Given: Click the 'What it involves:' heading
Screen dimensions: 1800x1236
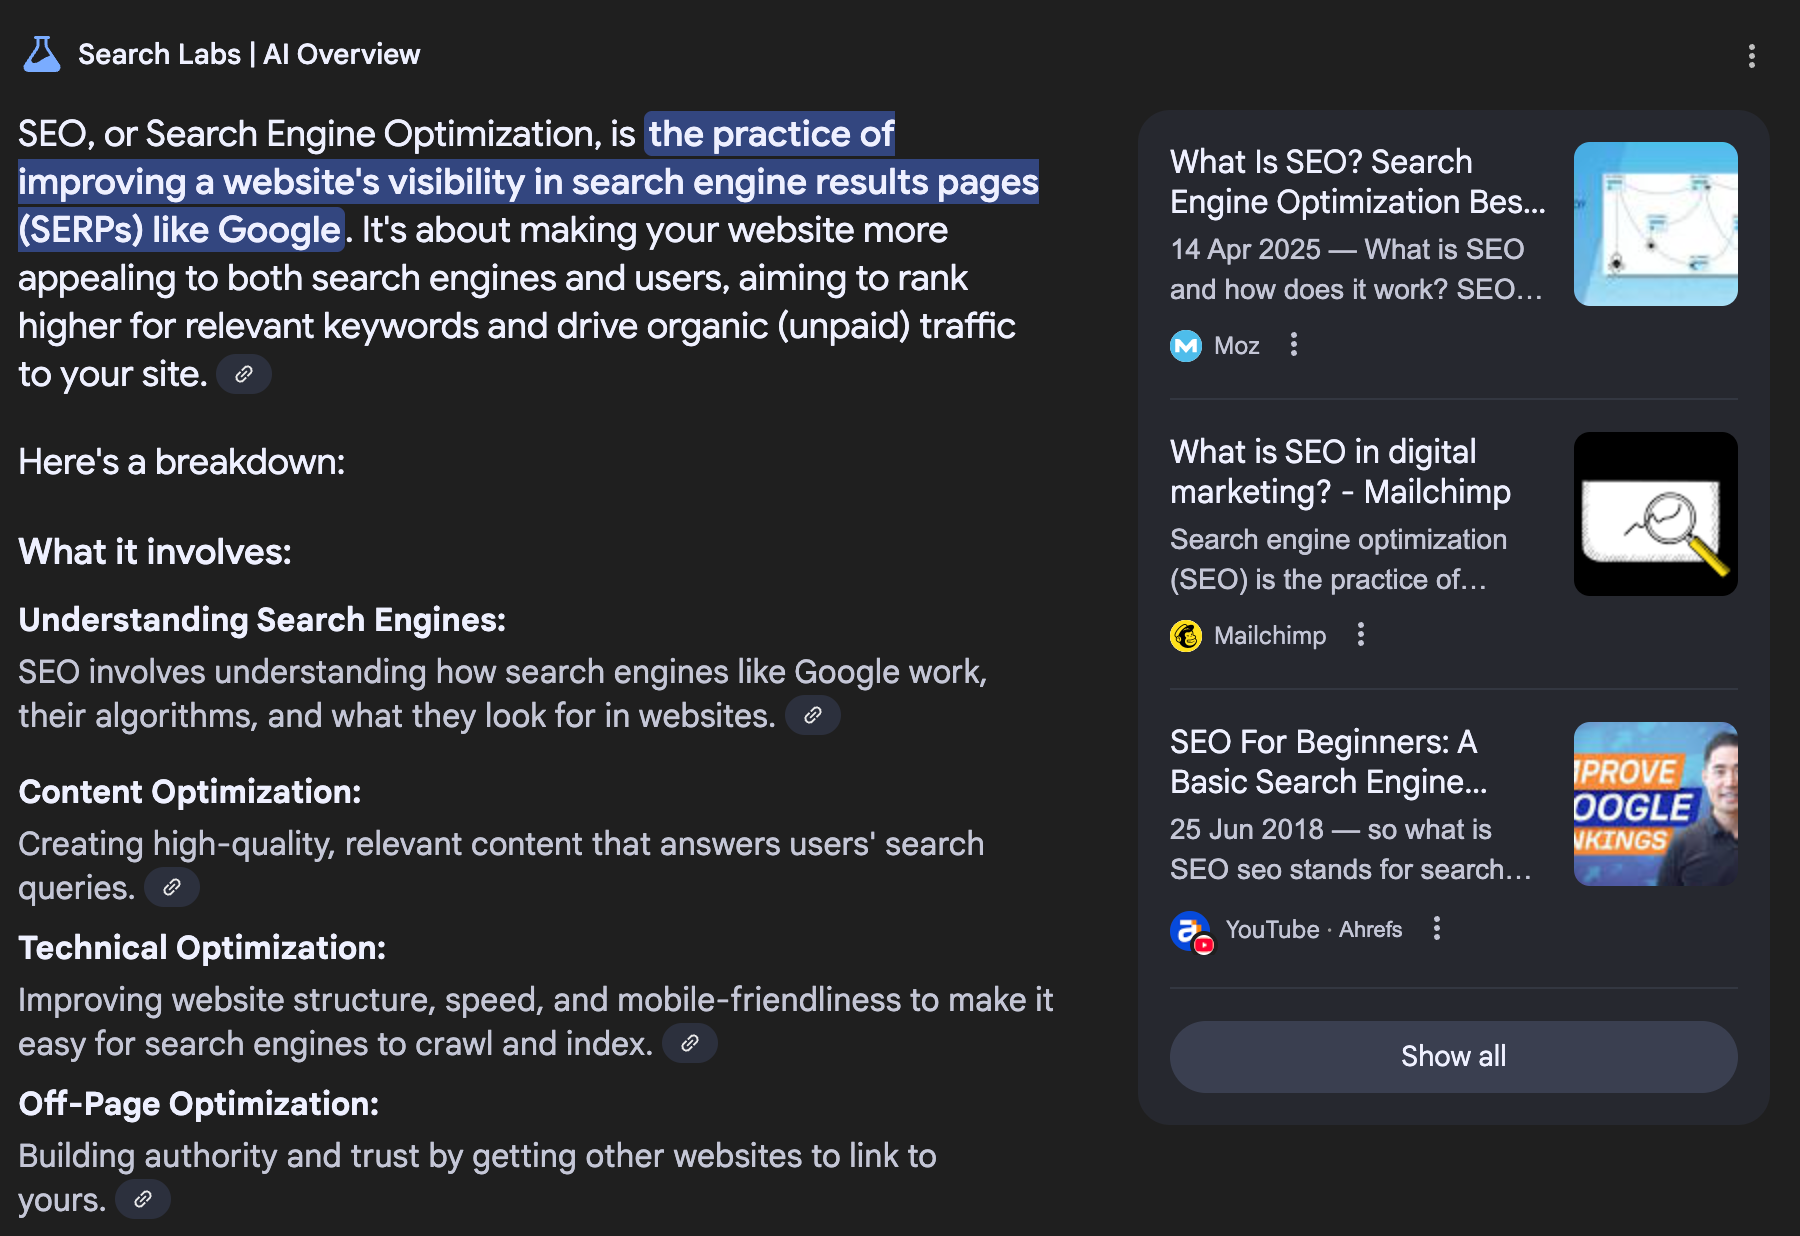Looking at the screenshot, I should tap(155, 552).
